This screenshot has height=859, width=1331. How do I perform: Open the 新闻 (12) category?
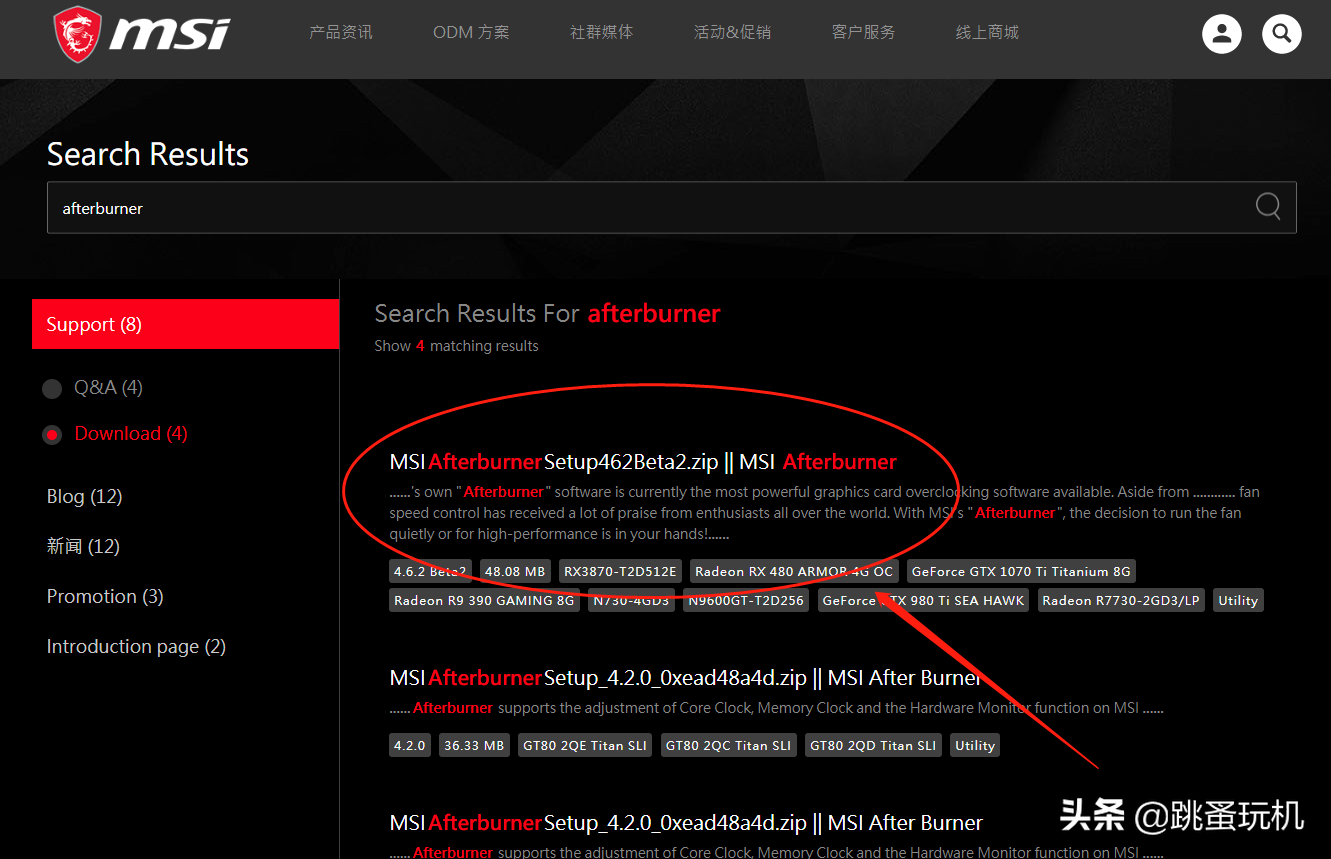(x=83, y=546)
